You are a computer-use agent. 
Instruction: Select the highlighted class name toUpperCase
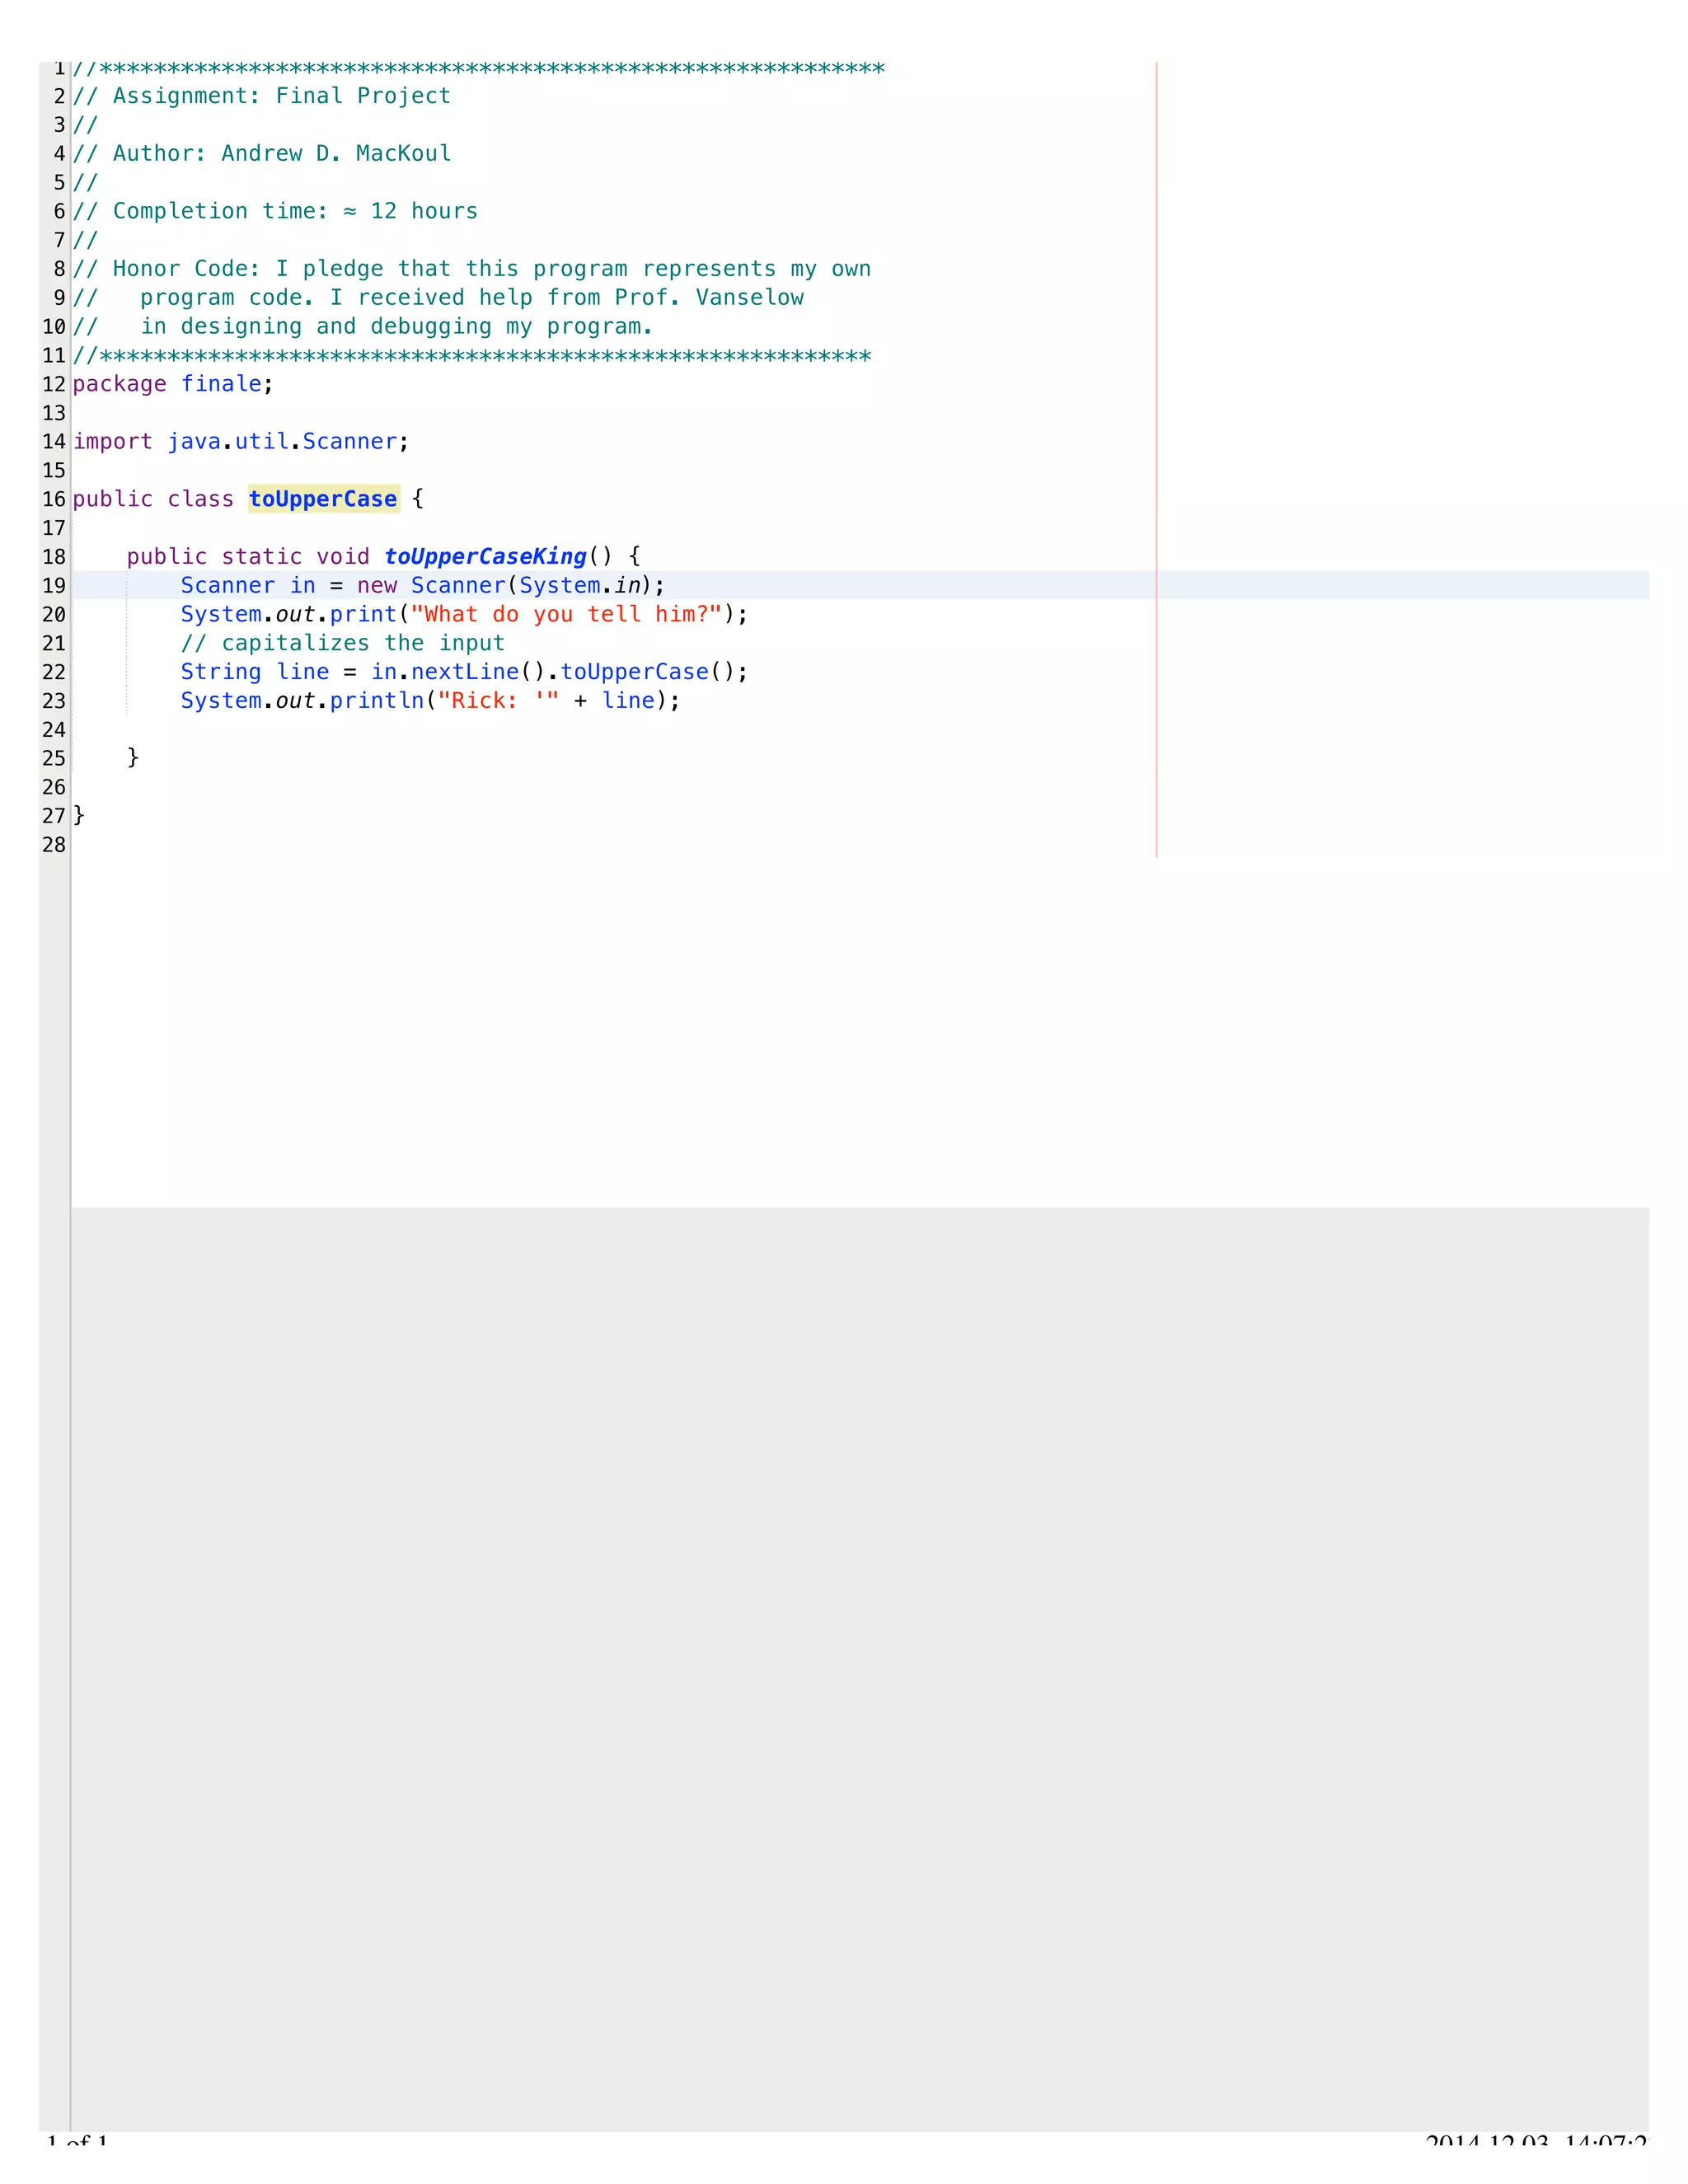(324, 499)
